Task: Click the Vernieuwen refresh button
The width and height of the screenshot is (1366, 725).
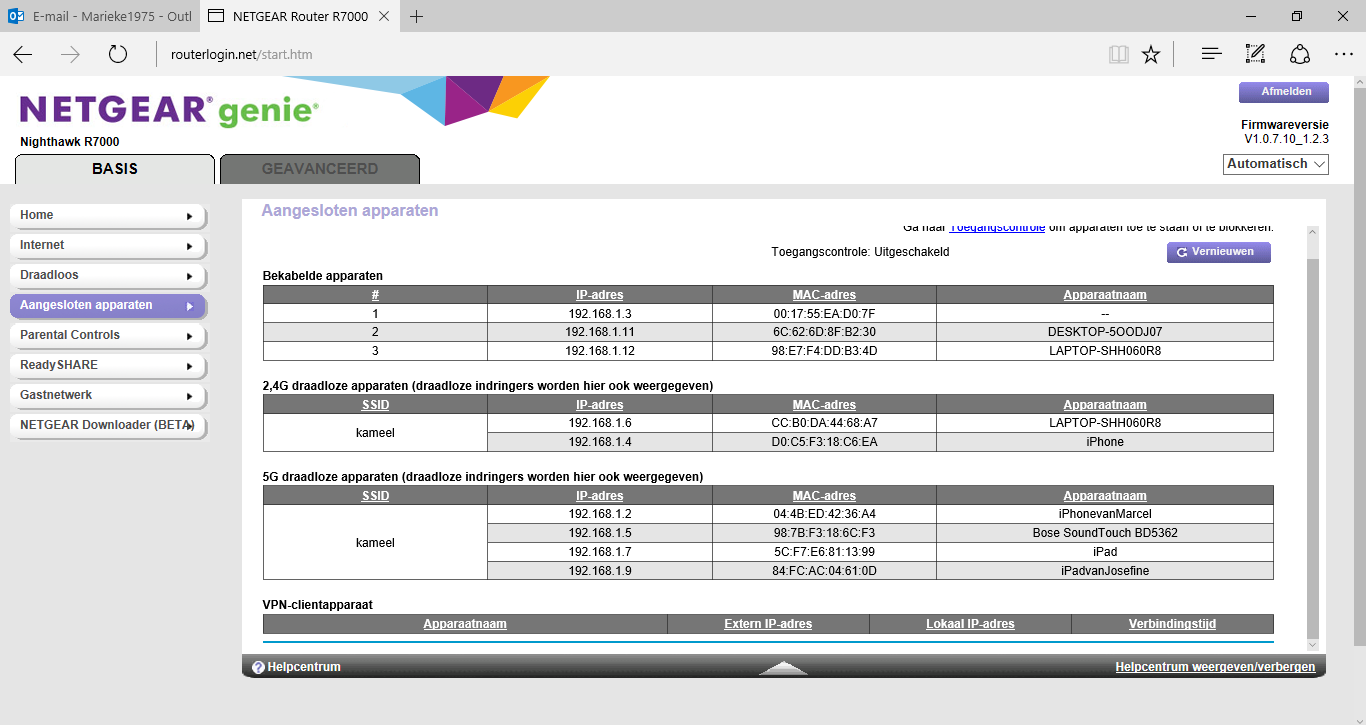Action: click(x=1218, y=252)
